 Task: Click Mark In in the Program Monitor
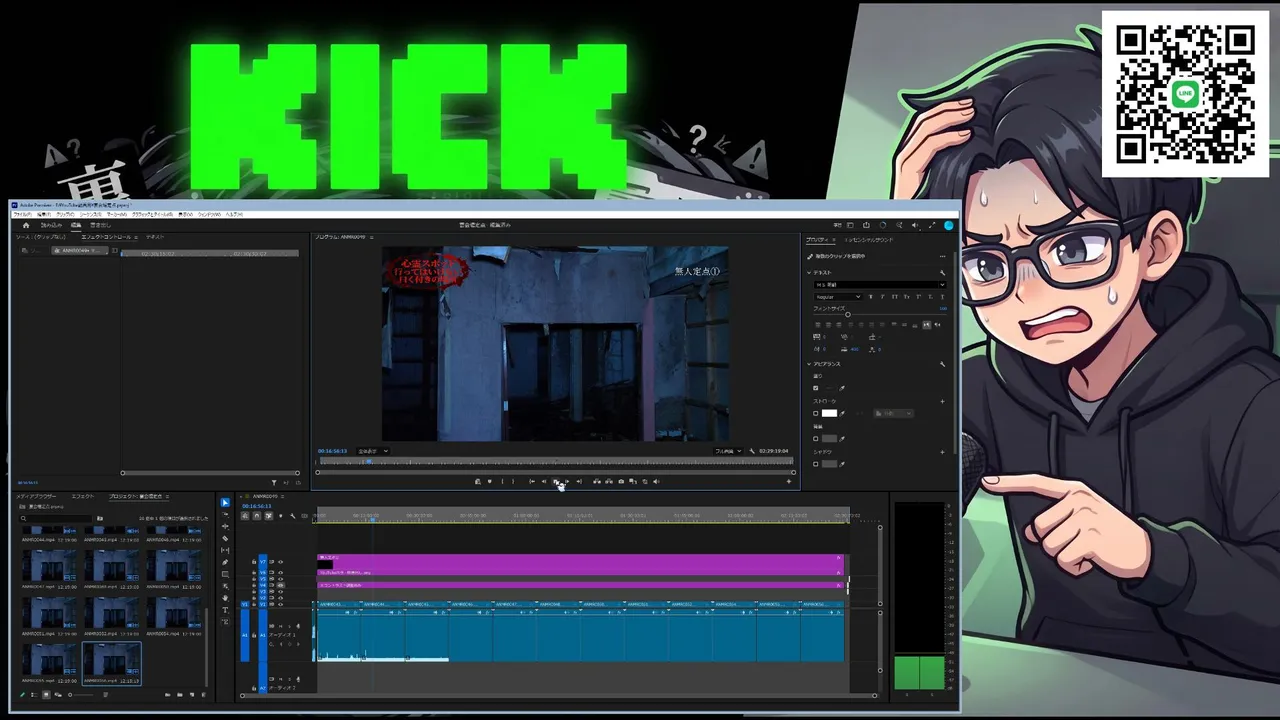pos(501,482)
